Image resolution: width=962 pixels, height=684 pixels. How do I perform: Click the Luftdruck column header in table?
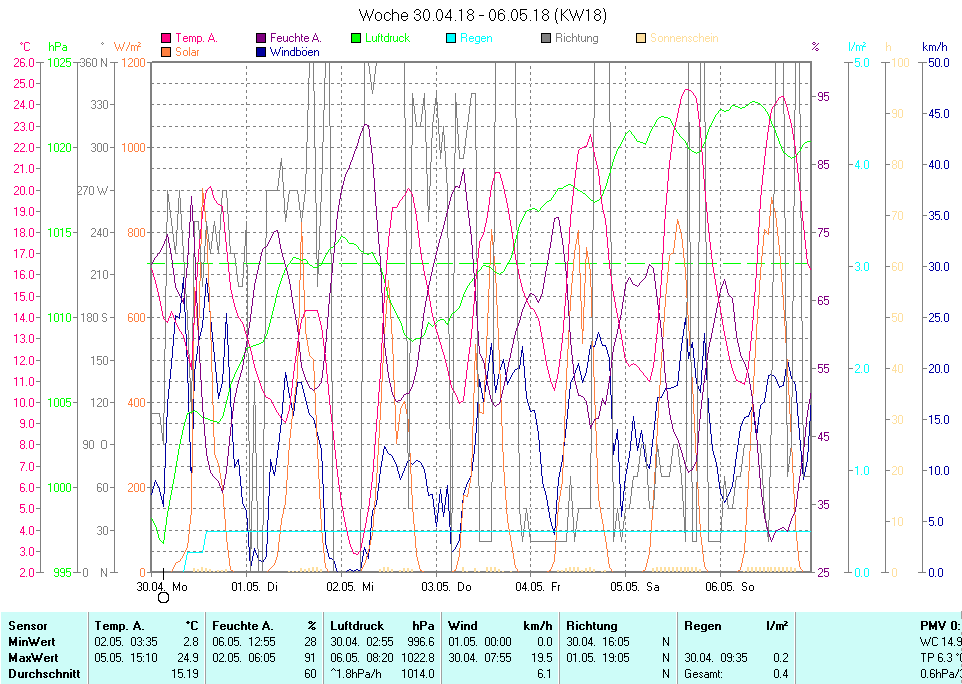[x=357, y=626]
